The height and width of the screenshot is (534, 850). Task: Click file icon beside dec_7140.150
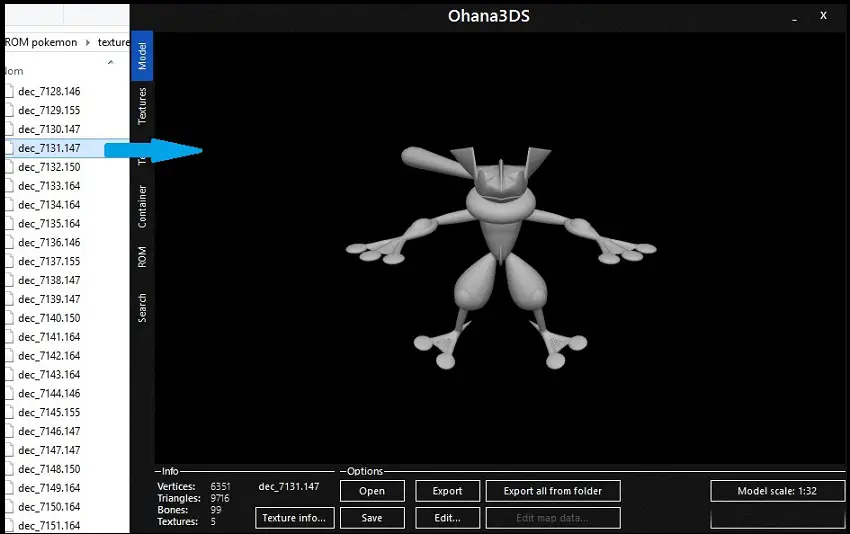9,318
